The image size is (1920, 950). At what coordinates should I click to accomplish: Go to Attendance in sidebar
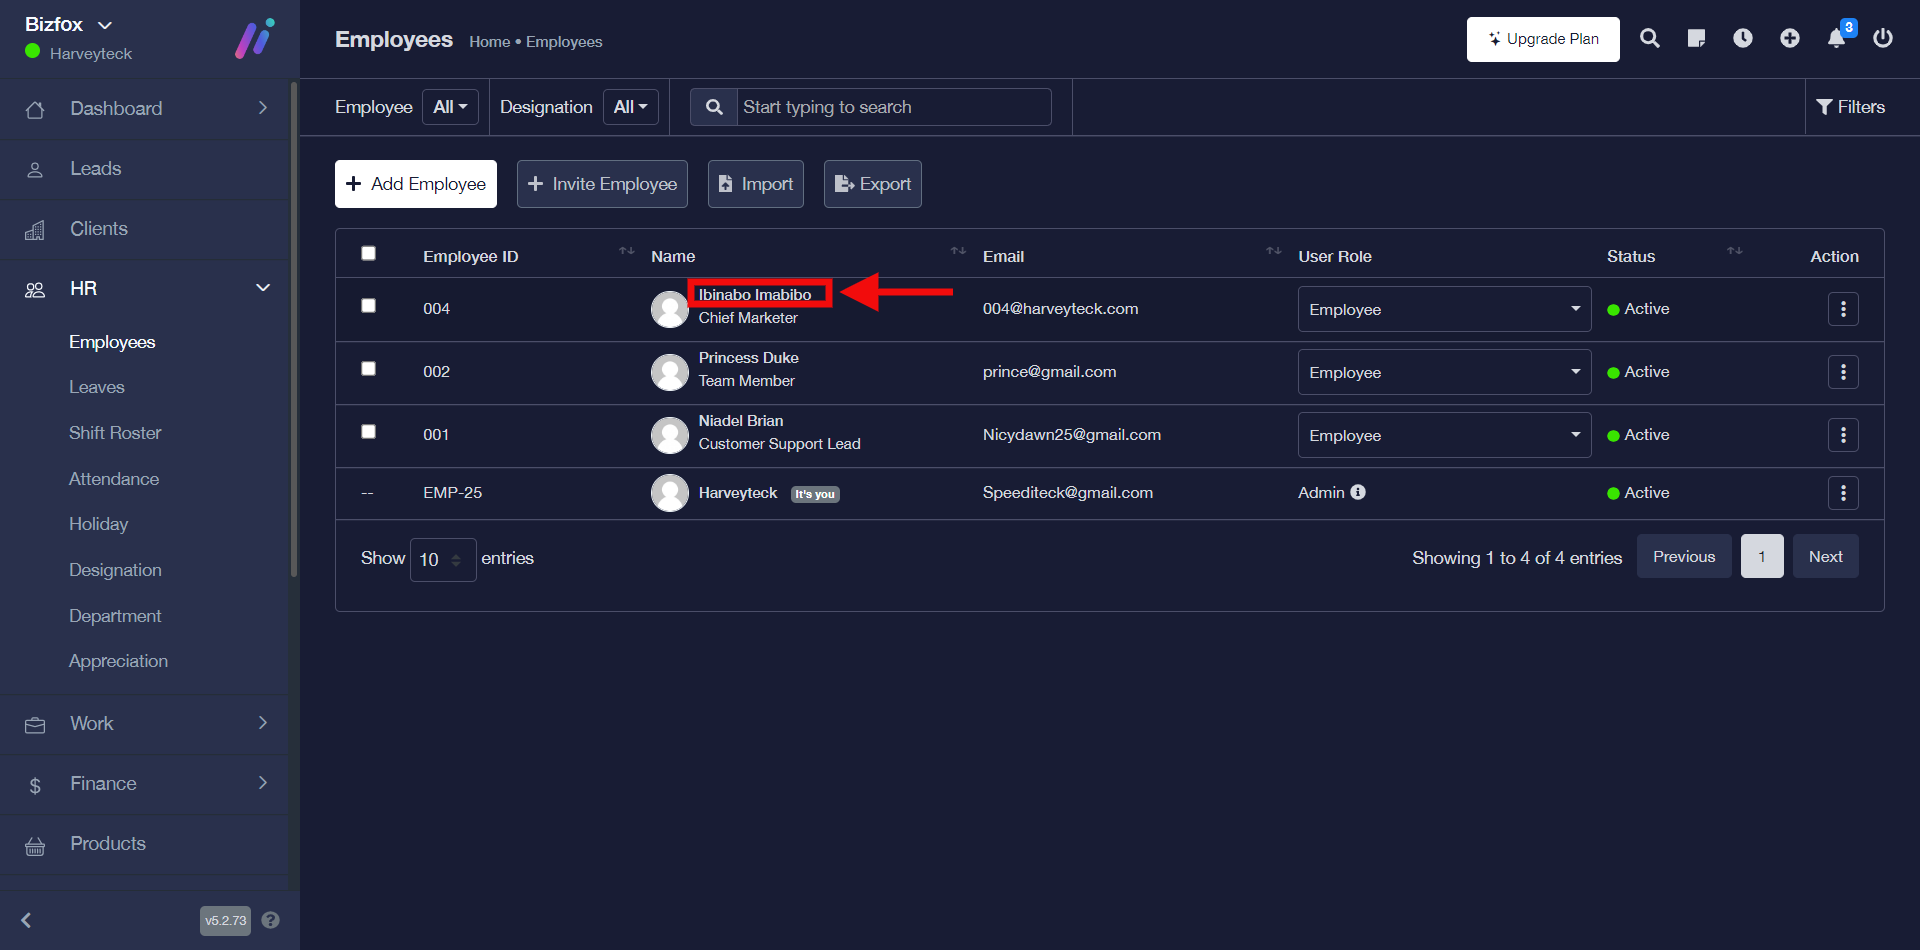click(114, 479)
